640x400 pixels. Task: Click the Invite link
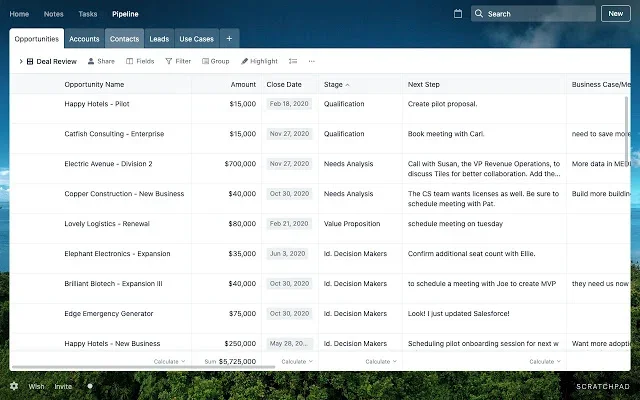tap(63, 386)
